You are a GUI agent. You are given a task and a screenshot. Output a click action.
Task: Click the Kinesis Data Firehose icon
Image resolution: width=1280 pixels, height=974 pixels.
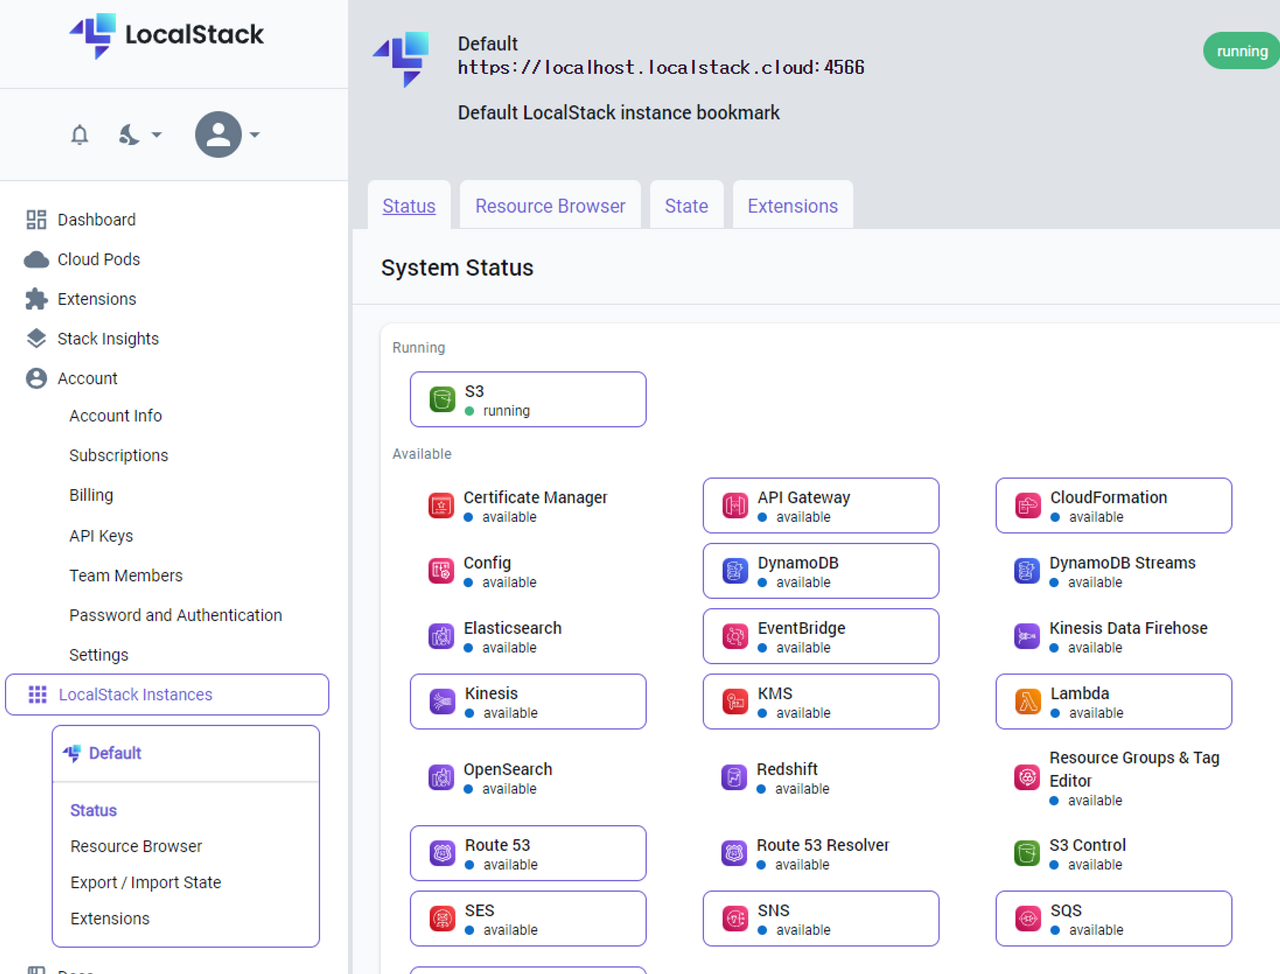pos(1027,636)
